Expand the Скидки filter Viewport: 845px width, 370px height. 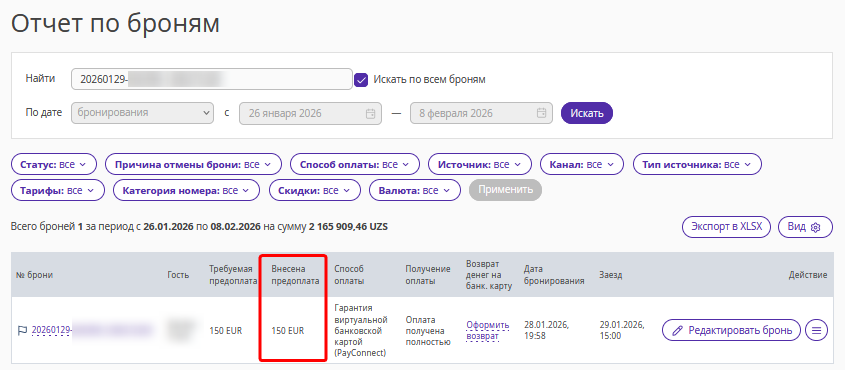tap(314, 190)
